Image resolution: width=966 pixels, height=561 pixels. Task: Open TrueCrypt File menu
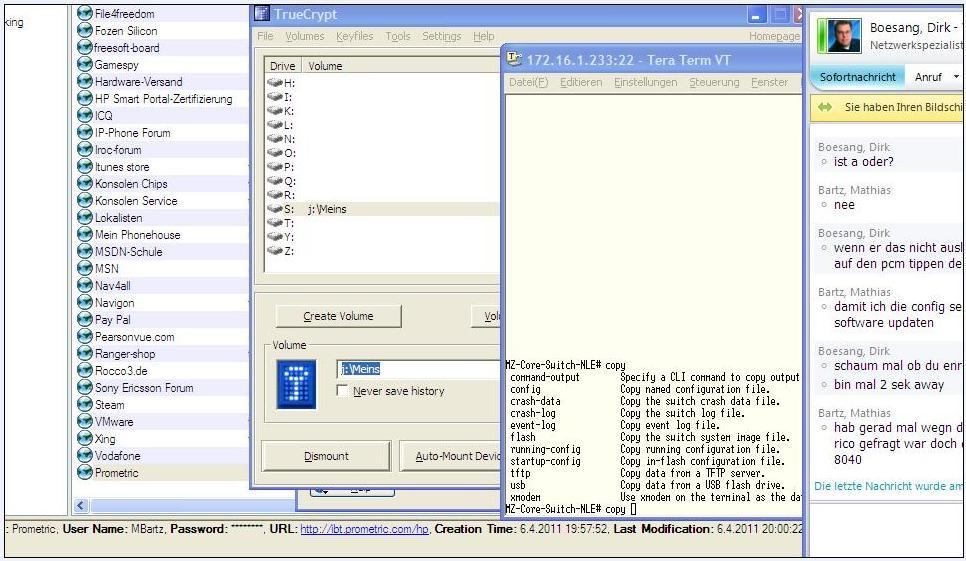pos(265,36)
